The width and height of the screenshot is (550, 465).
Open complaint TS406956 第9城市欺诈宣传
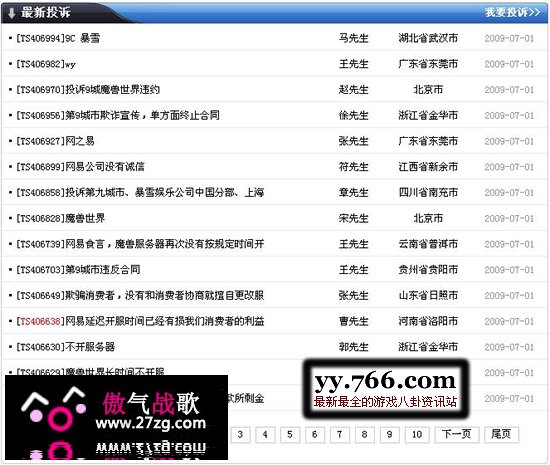point(118,115)
